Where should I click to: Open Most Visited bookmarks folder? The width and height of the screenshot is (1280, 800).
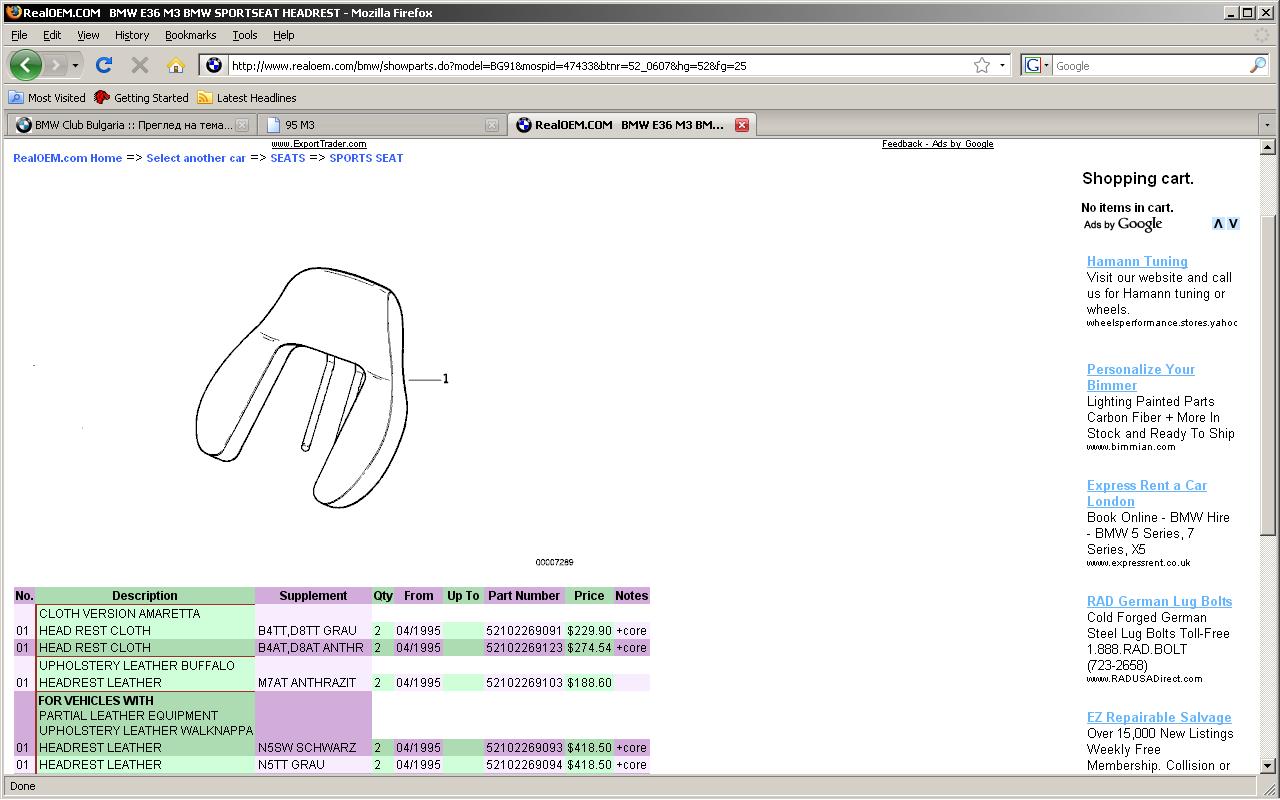(x=47, y=98)
